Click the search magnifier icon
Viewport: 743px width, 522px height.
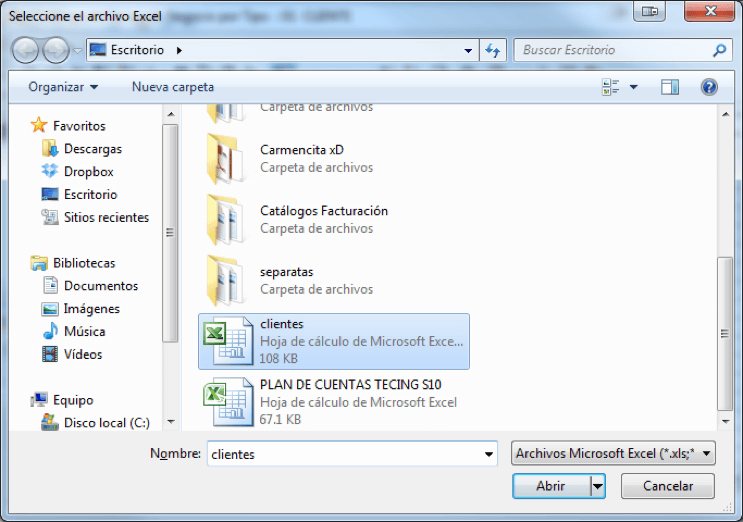tap(719, 50)
